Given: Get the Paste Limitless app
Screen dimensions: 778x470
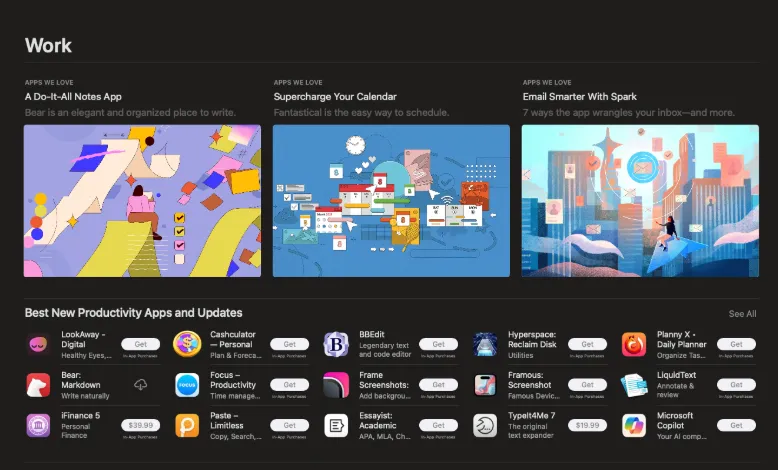Looking at the screenshot, I should point(289,425).
